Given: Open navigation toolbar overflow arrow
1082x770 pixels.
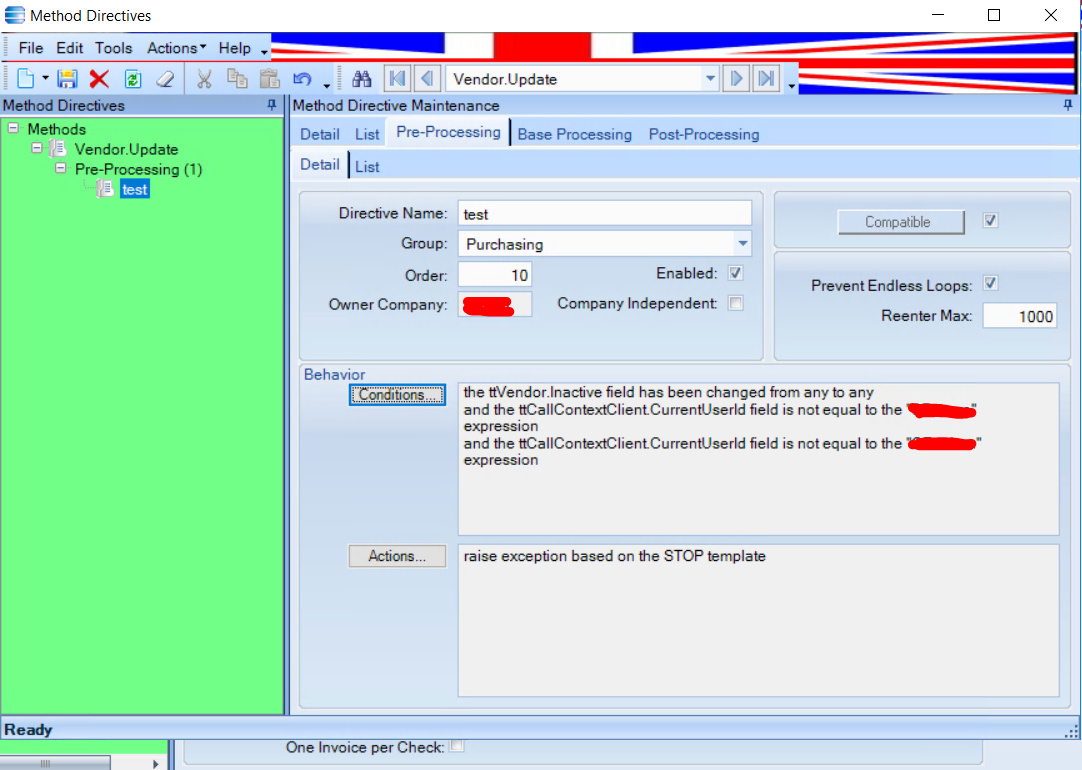Looking at the screenshot, I should pos(791,84).
